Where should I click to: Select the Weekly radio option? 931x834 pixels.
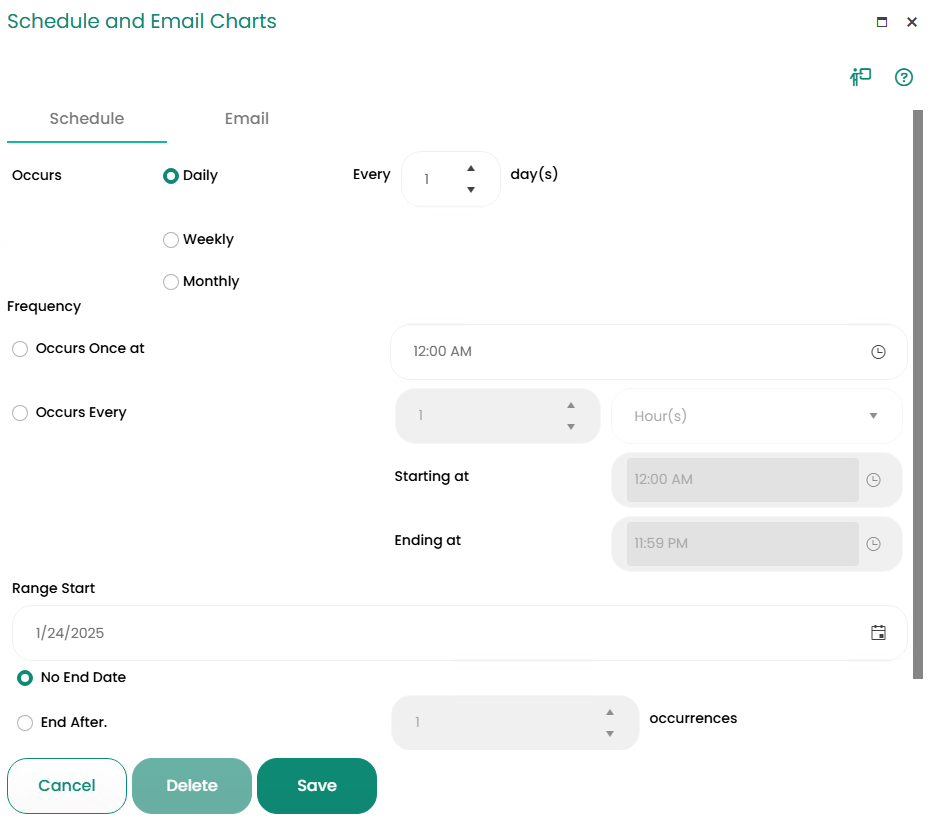point(171,240)
